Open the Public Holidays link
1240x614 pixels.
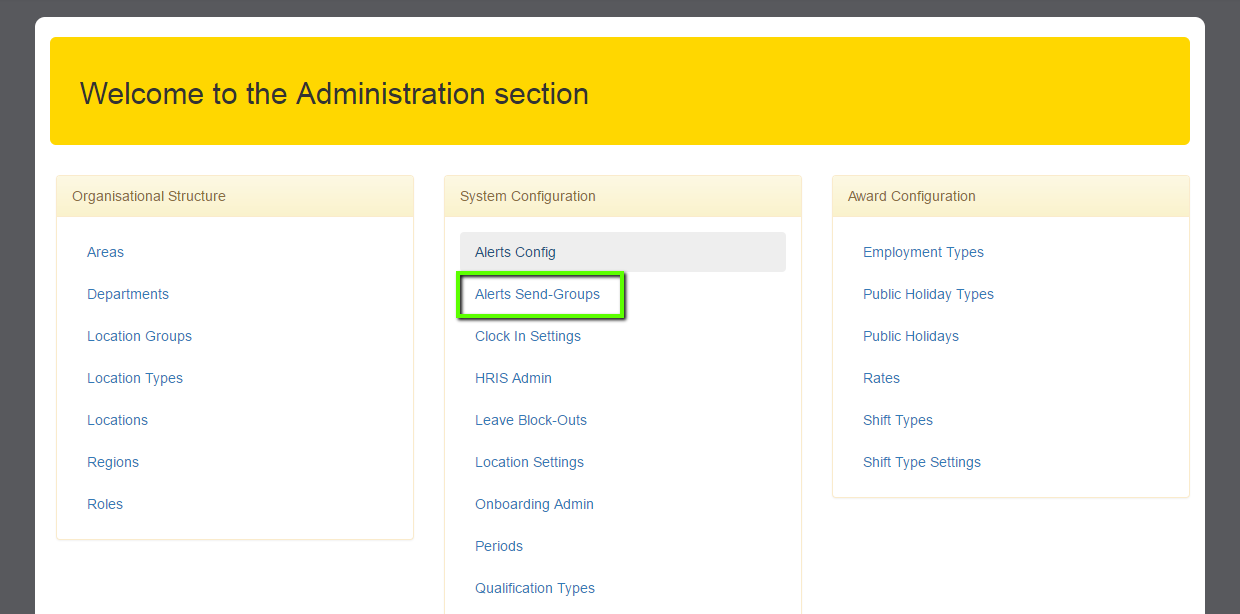click(911, 336)
